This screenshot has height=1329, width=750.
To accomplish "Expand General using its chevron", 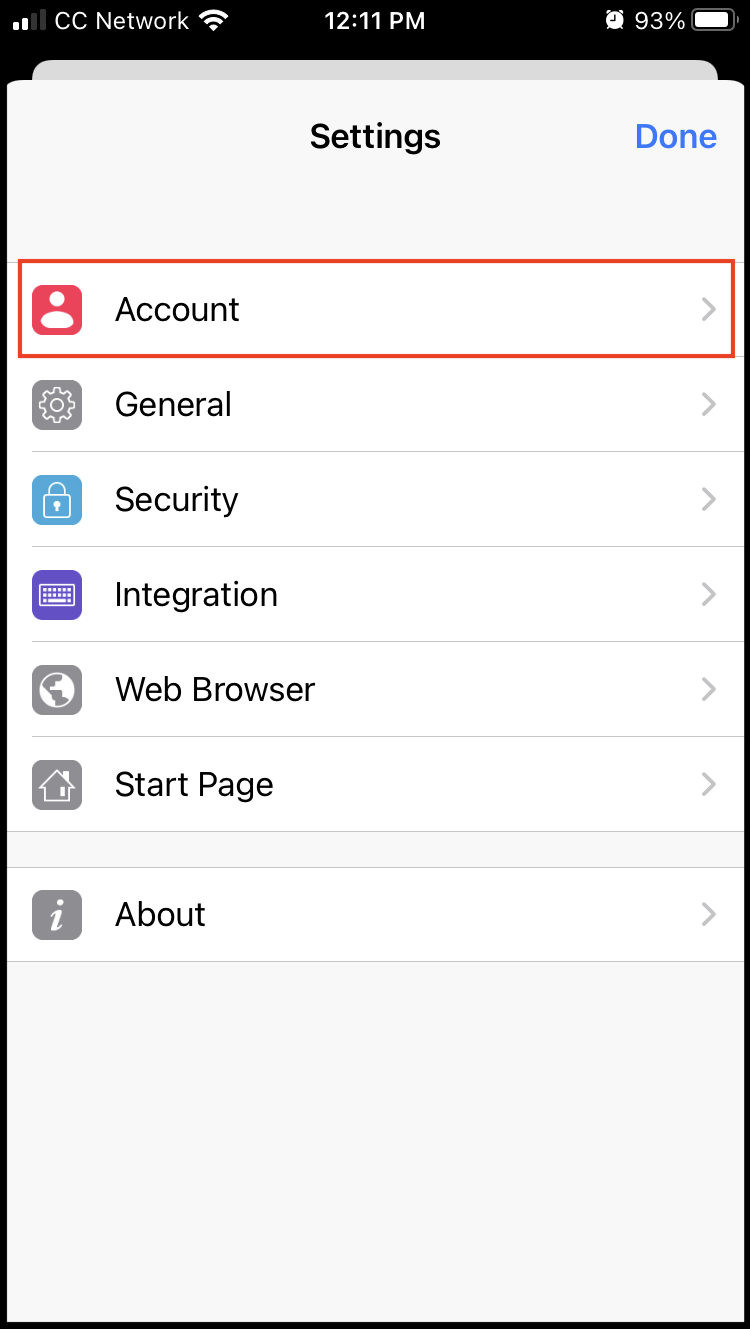I will (x=709, y=405).
